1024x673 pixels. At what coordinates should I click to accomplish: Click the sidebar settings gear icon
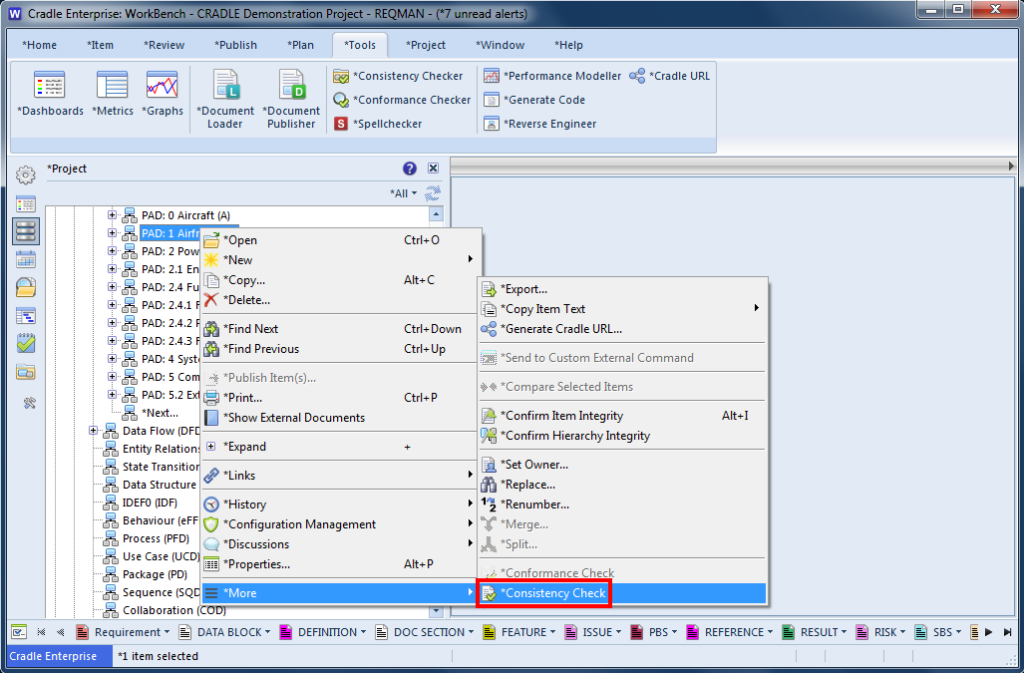26,176
